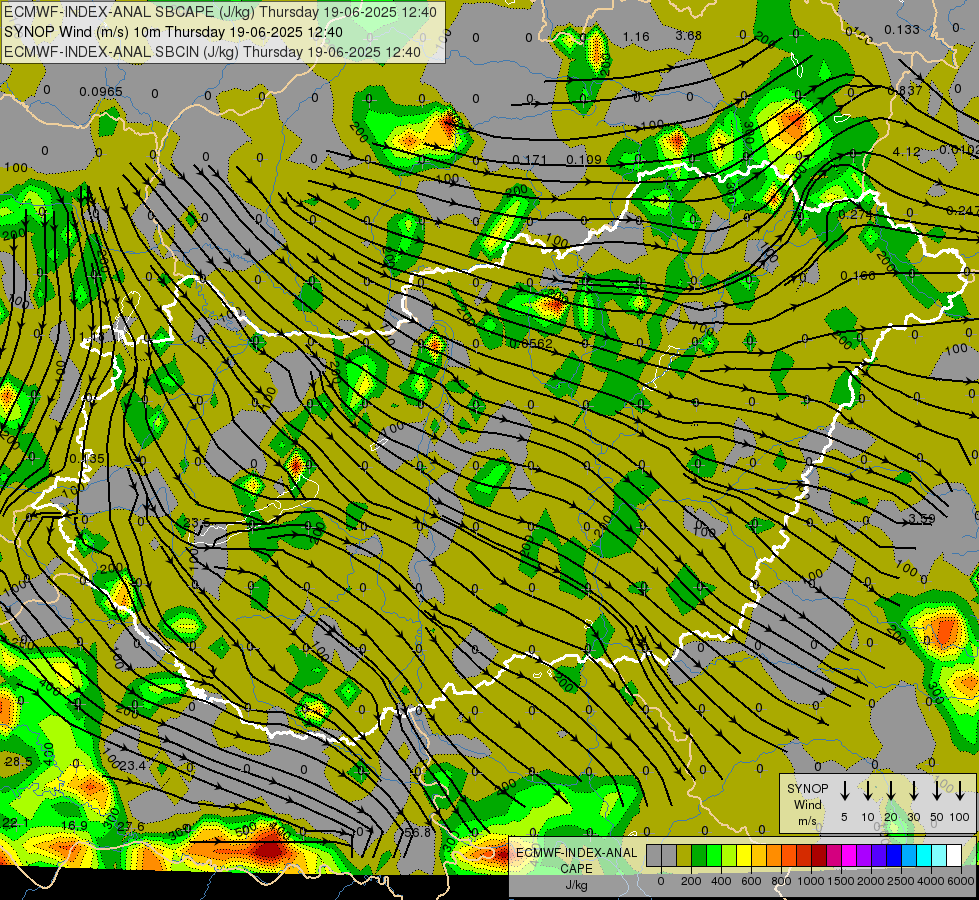Screen dimensions: 979x900
Task: Click the map value 0.171
Action: click(529, 161)
